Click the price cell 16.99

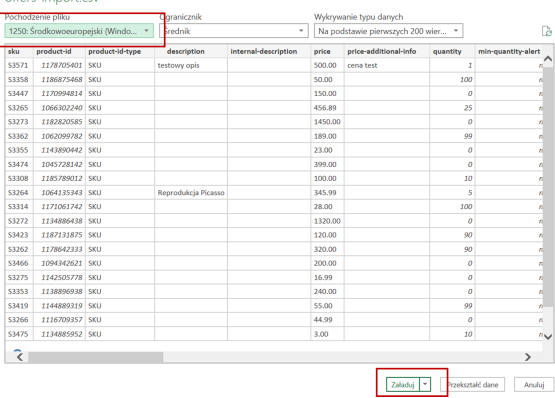click(327, 278)
